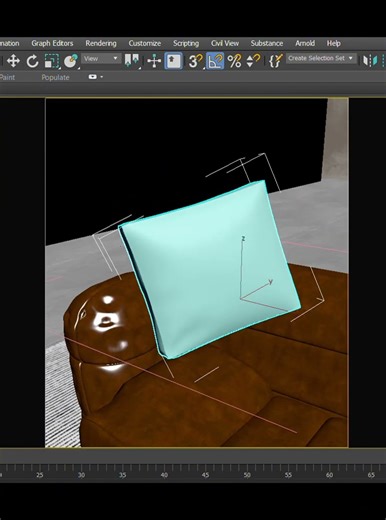Click frame 60 on the timeline
Image resolution: width=386 pixels, height=520 pixels.
(329, 475)
